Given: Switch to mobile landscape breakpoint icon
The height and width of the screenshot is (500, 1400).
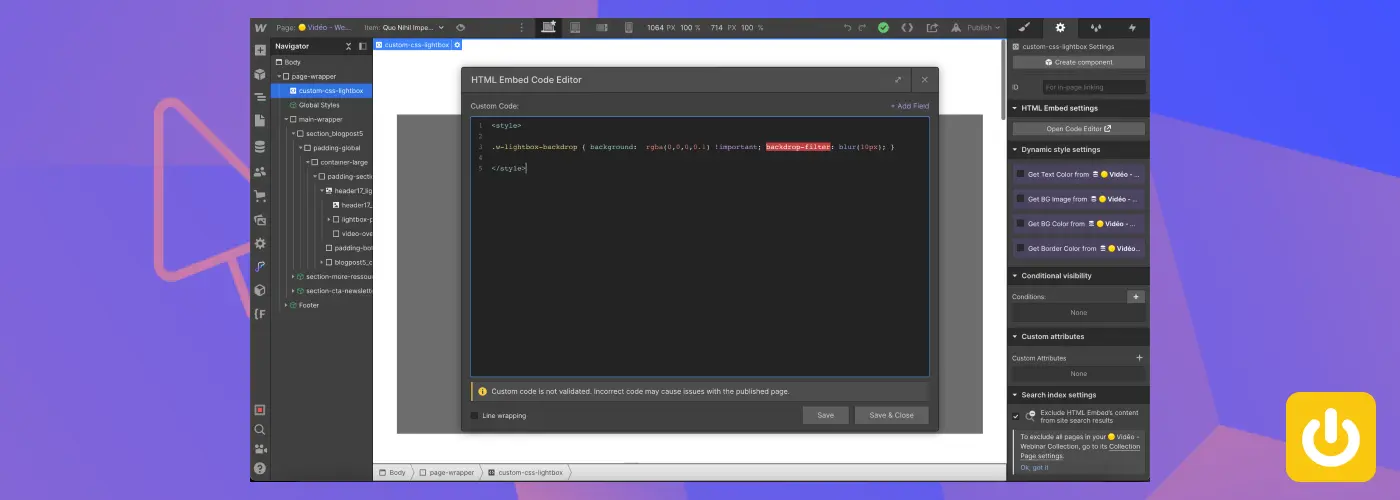Looking at the screenshot, I should [x=600, y=27].
